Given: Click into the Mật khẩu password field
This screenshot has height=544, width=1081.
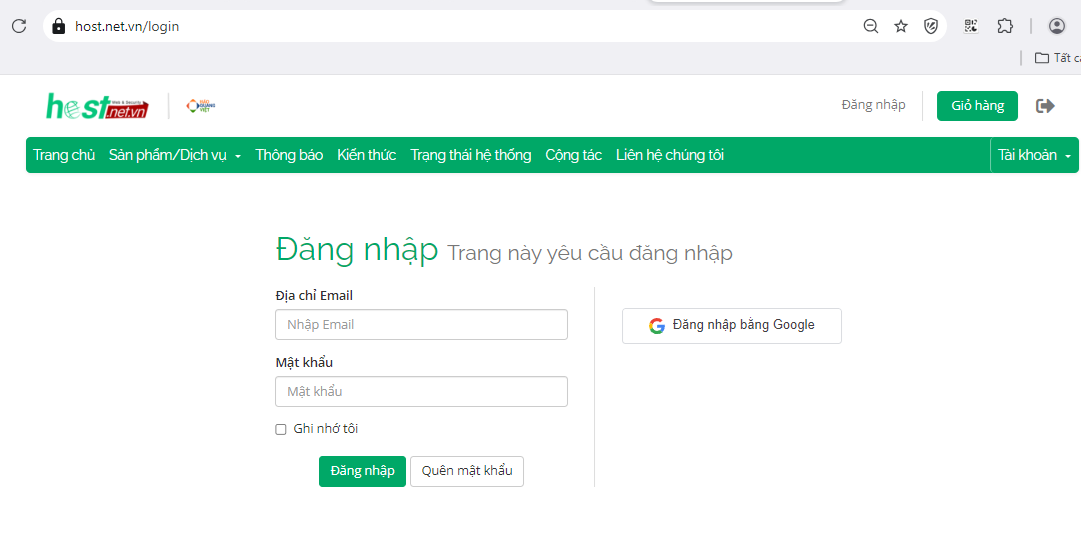Looking at the screenshot, I should click(x=421, y=392).
